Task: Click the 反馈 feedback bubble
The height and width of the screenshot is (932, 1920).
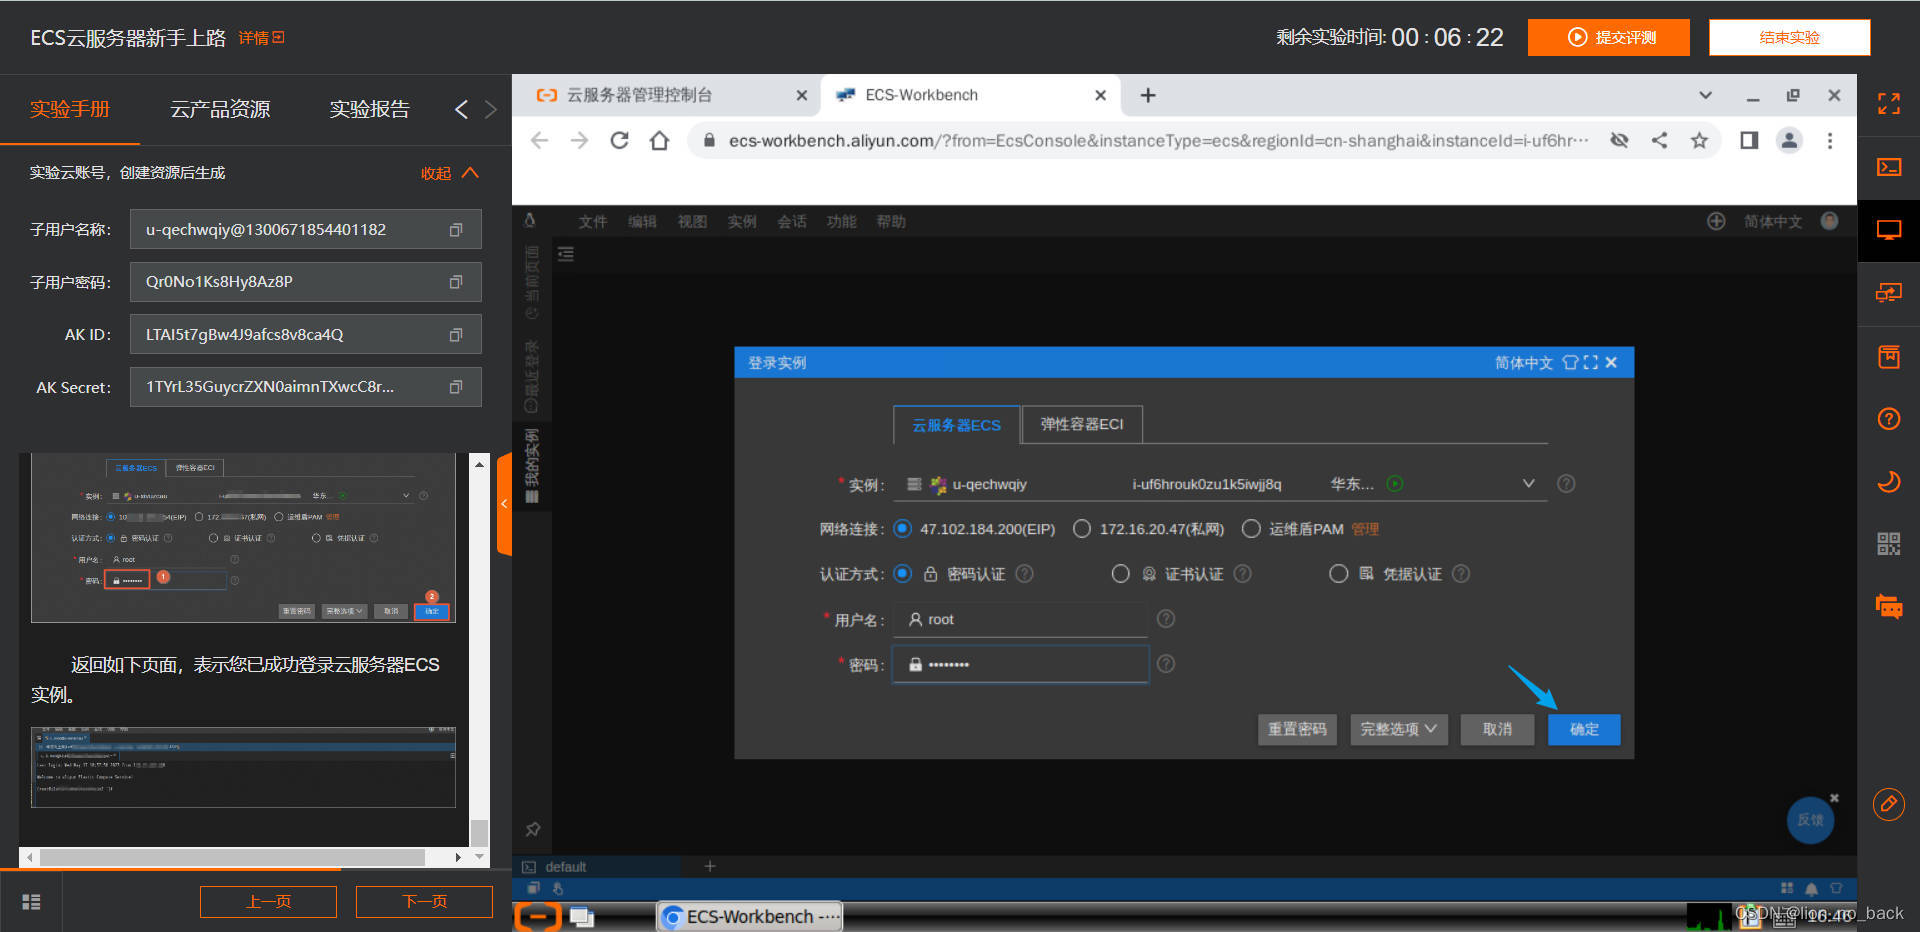Action: pyautogui.click(x=1810, y=820)
